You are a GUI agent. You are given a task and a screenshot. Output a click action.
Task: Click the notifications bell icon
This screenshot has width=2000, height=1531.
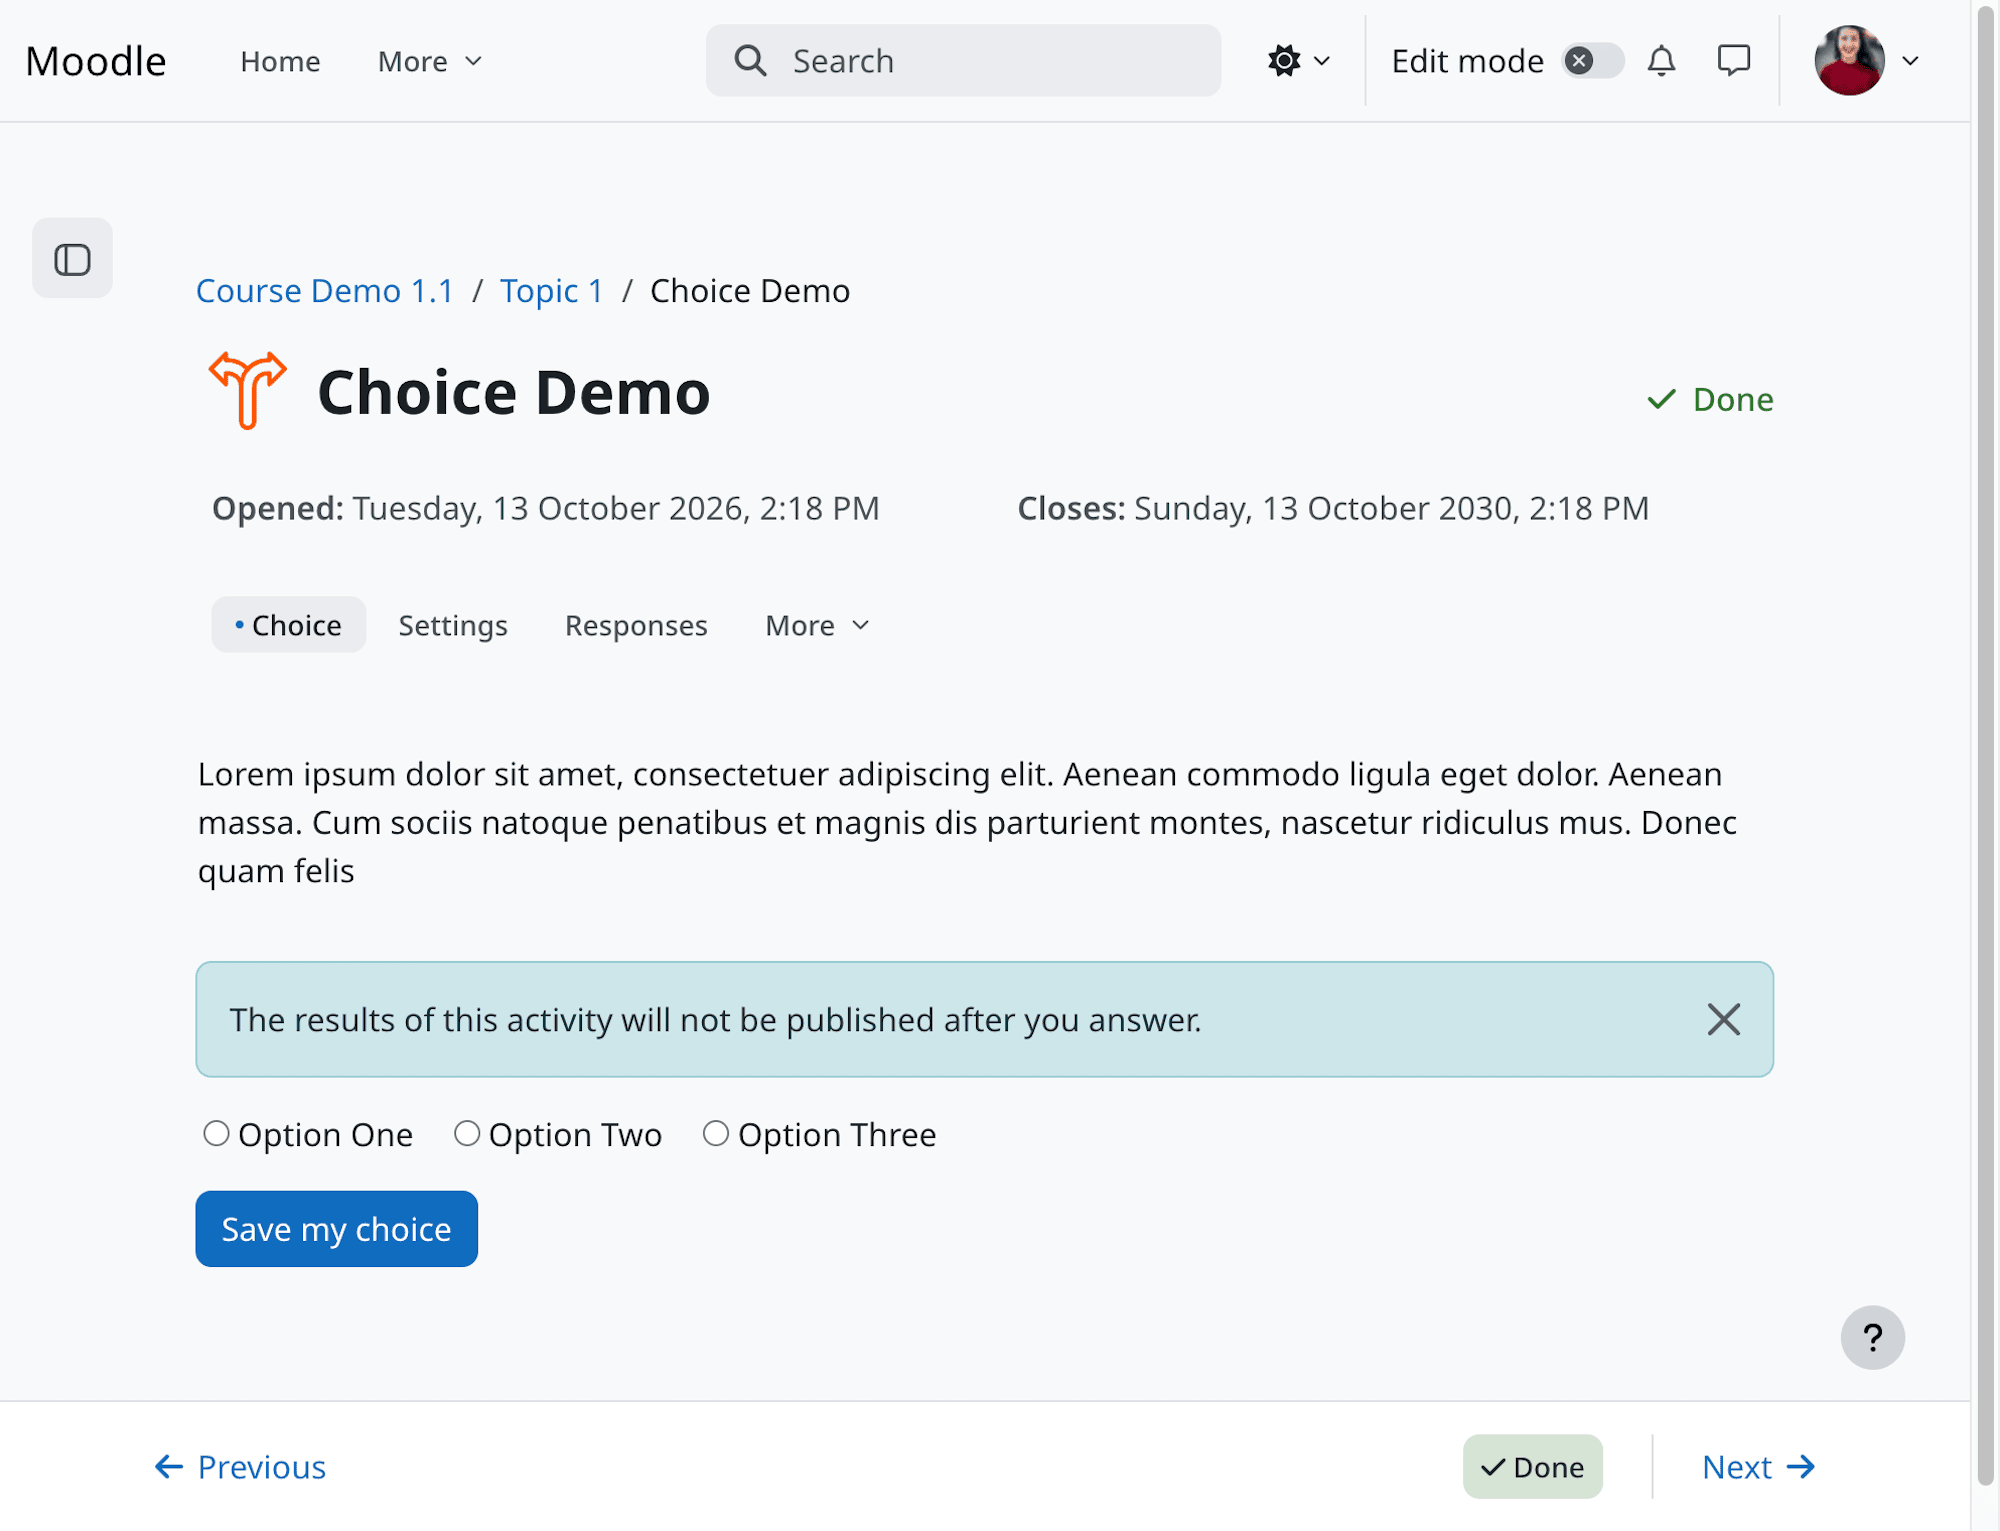1661,61
